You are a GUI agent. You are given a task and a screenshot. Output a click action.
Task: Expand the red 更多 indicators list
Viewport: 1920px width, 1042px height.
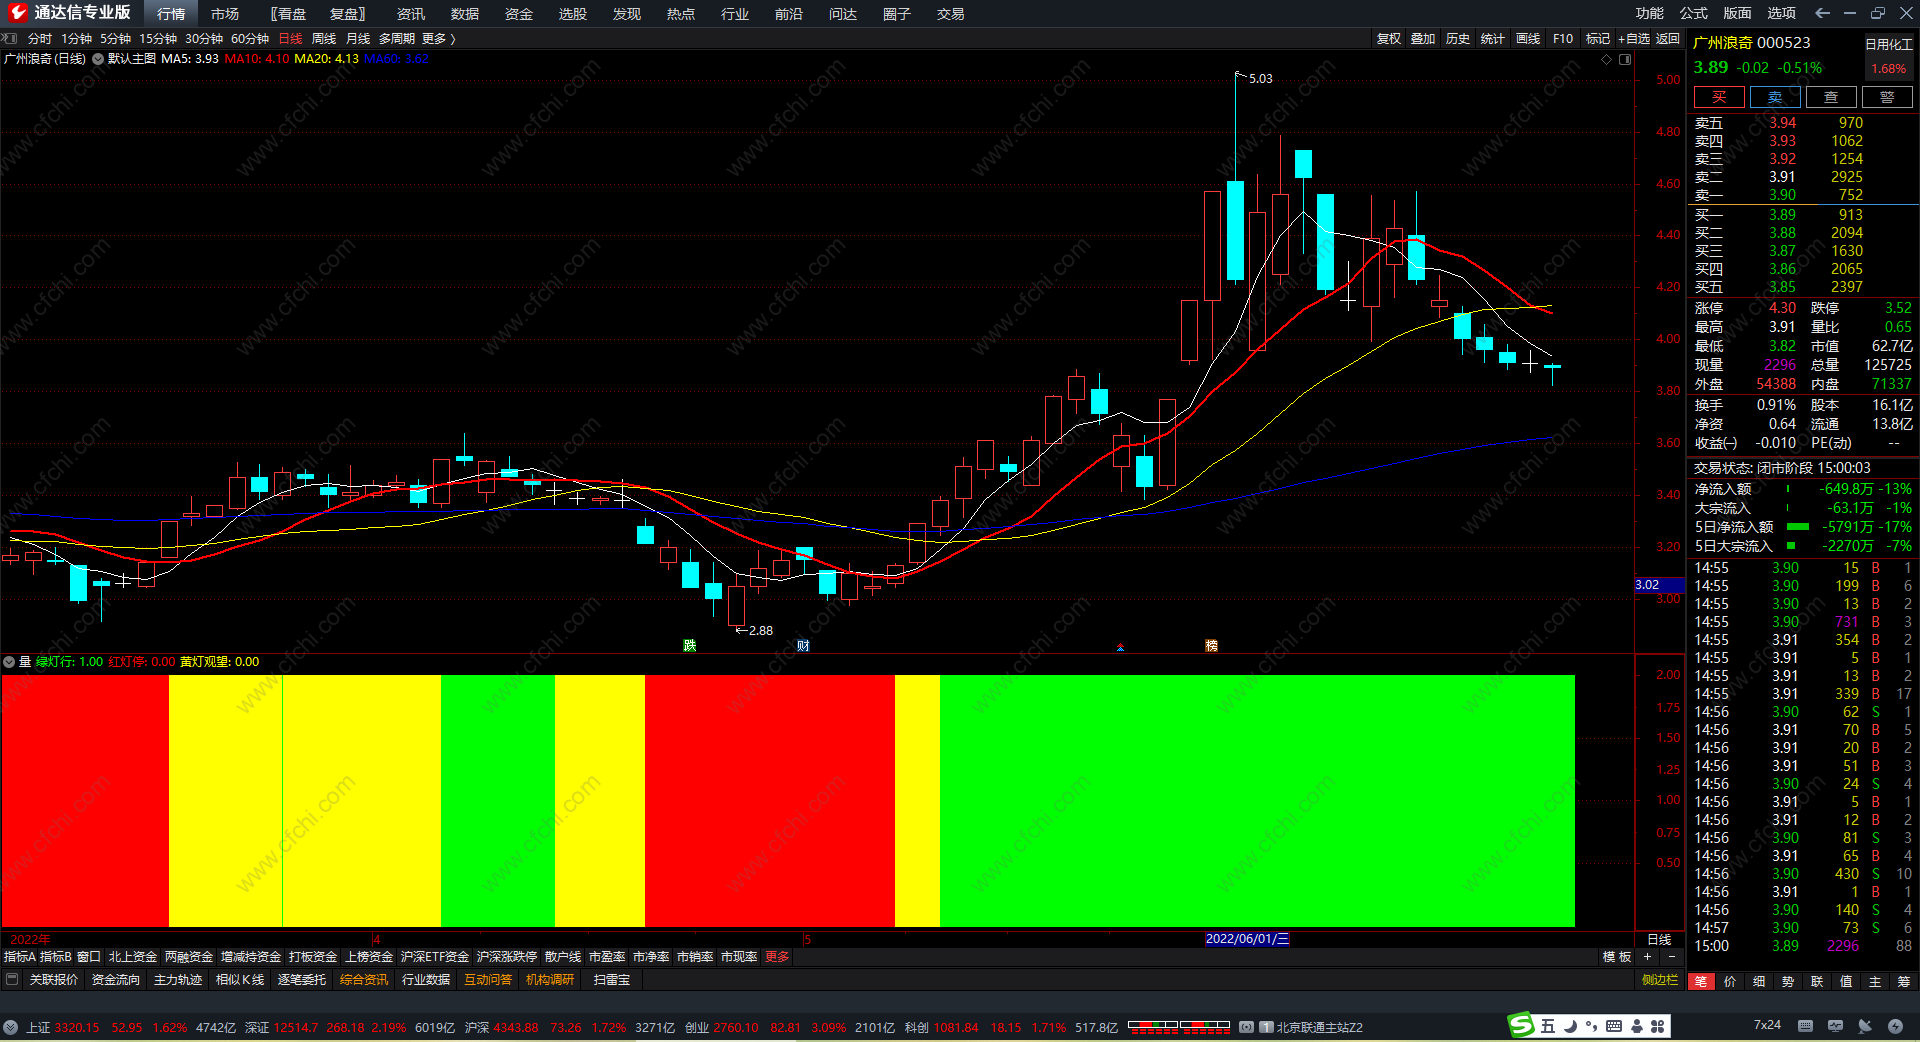(777, 957)
